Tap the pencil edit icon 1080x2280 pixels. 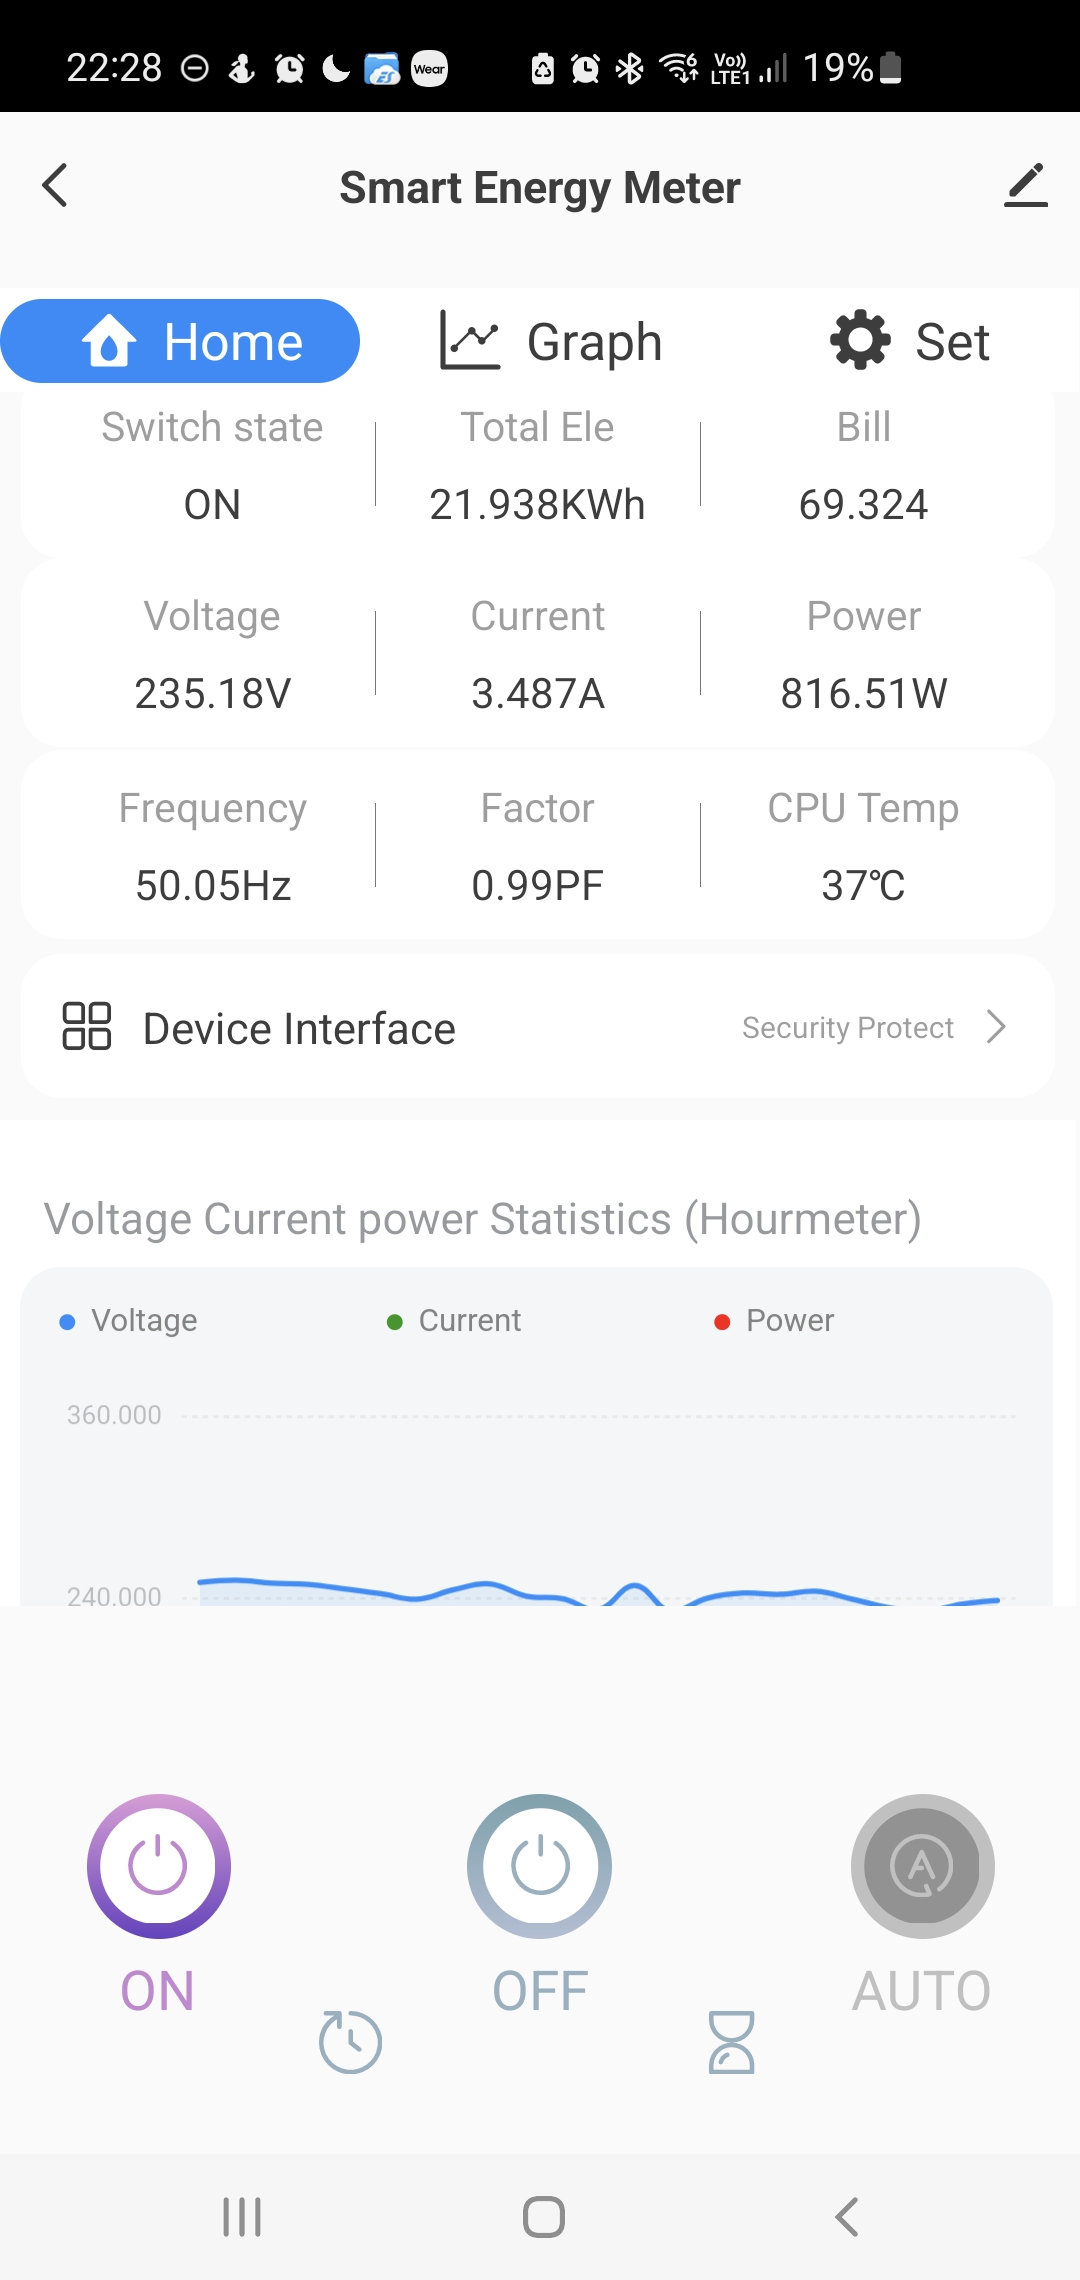pos(1025,186)
